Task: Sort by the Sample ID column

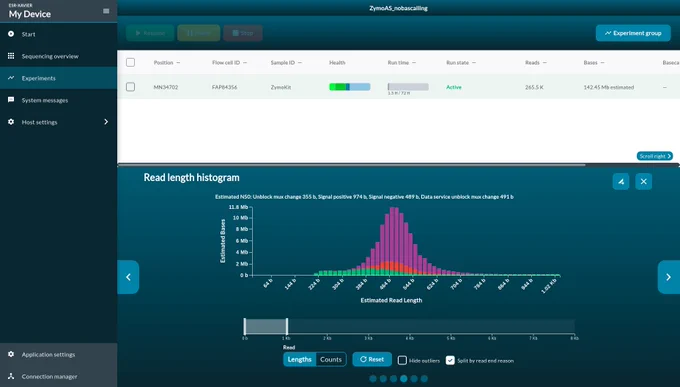Action: pyautogui.click(x=286, y=62)
